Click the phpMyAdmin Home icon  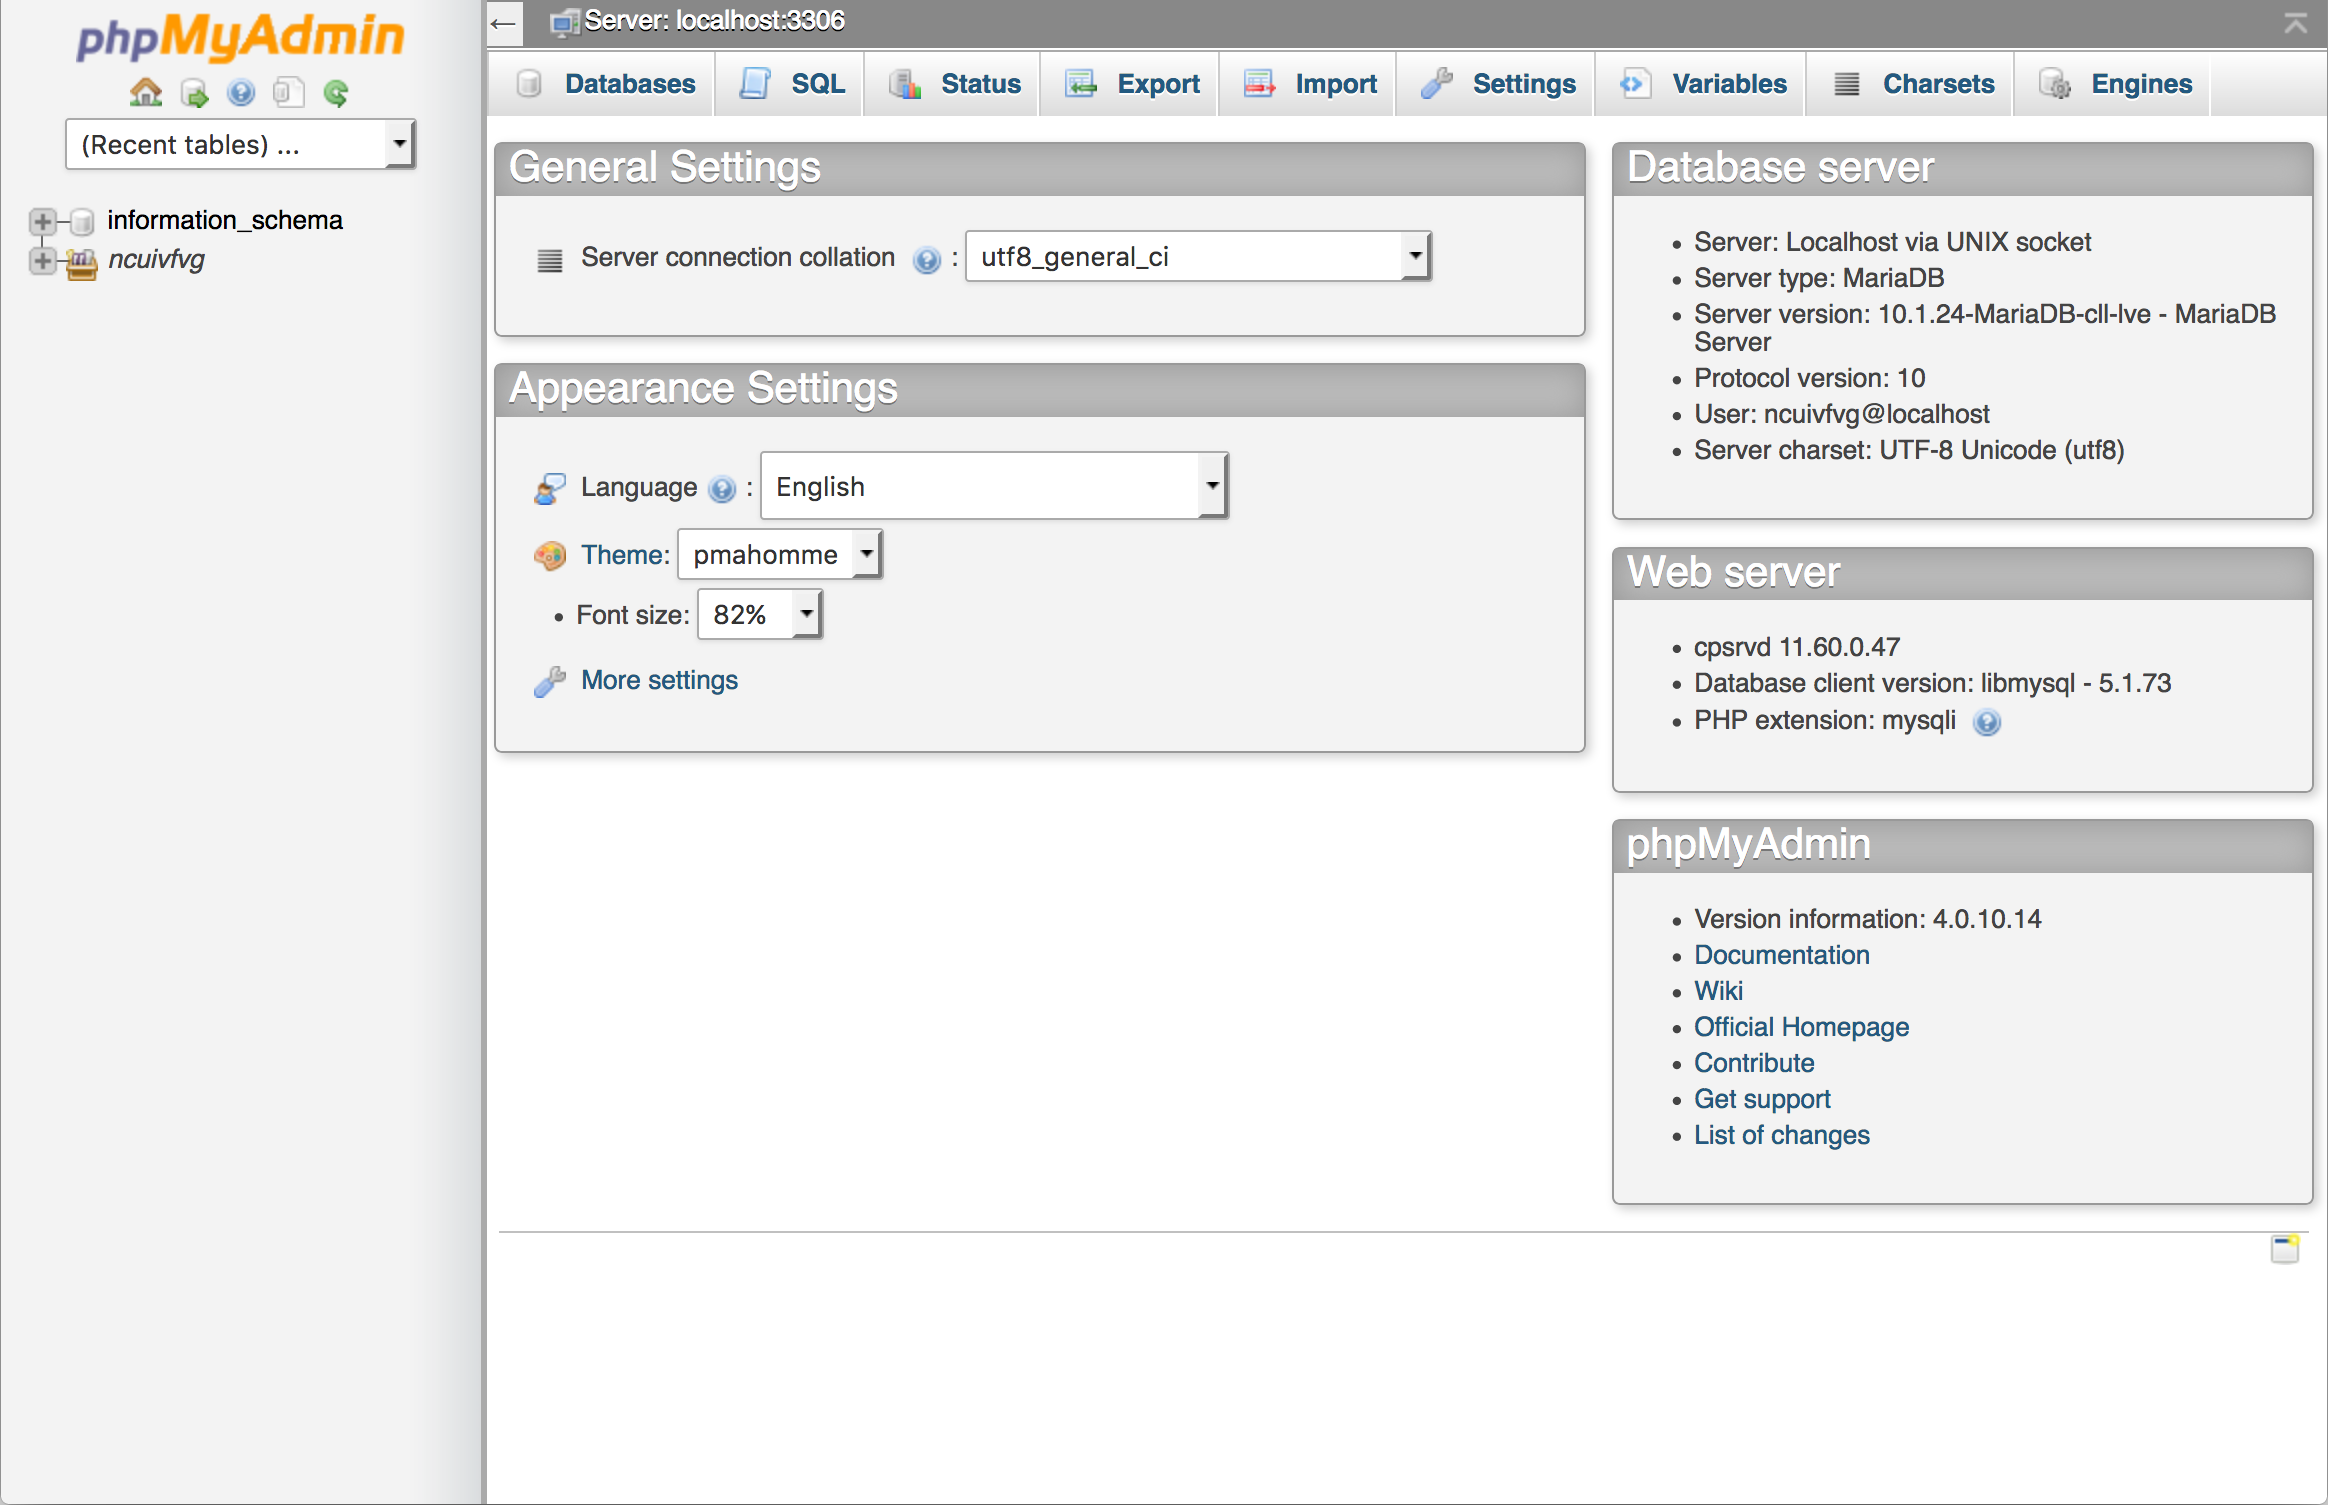point(146,92)
